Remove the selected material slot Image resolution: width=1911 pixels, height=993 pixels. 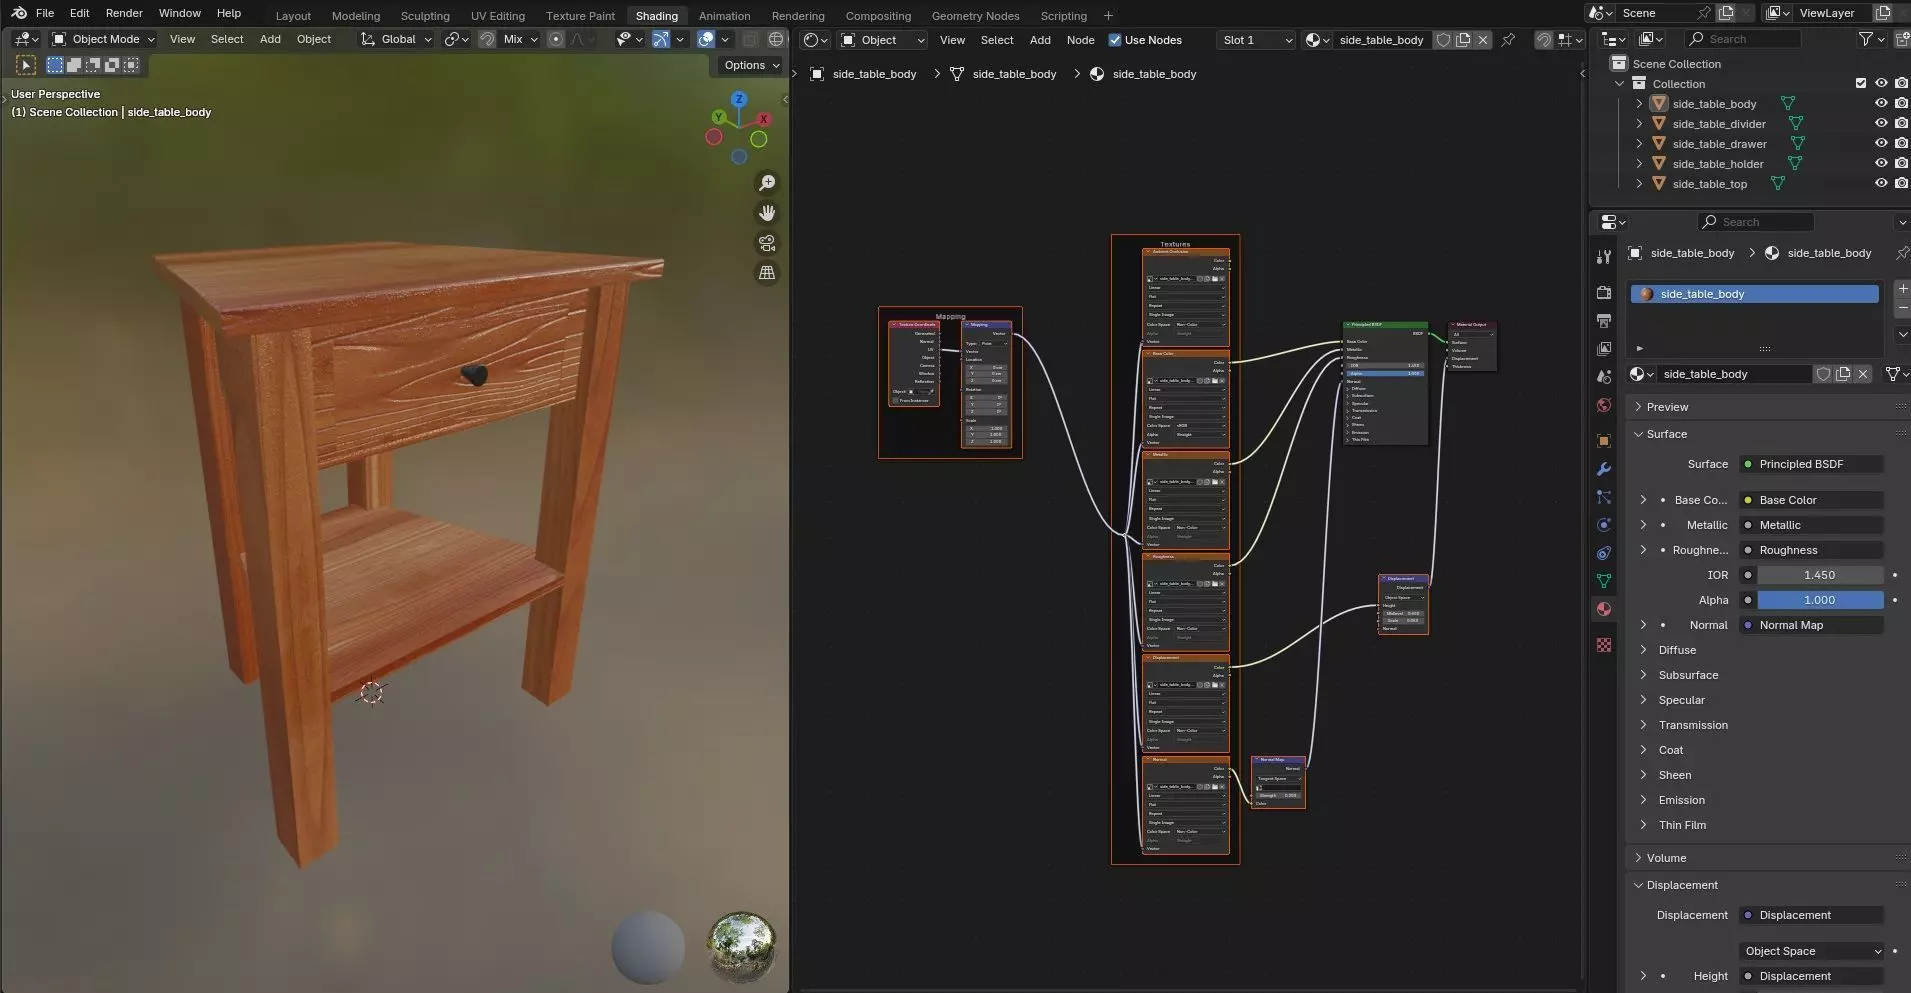1902,308
